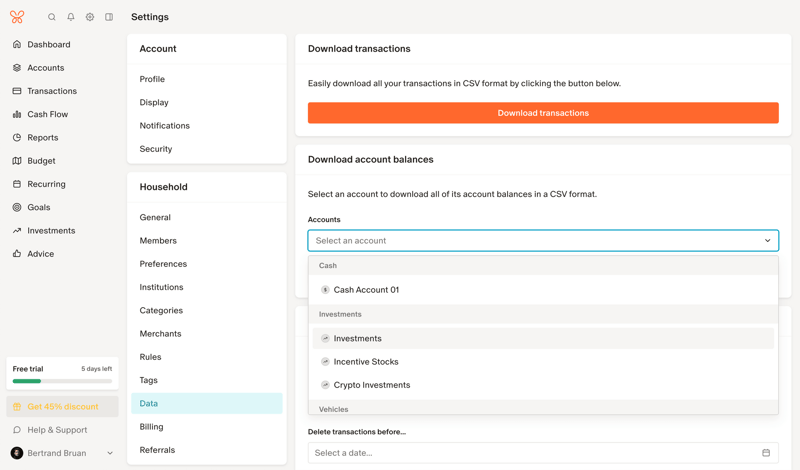Click the Transactions card icon

coord(17,91)
